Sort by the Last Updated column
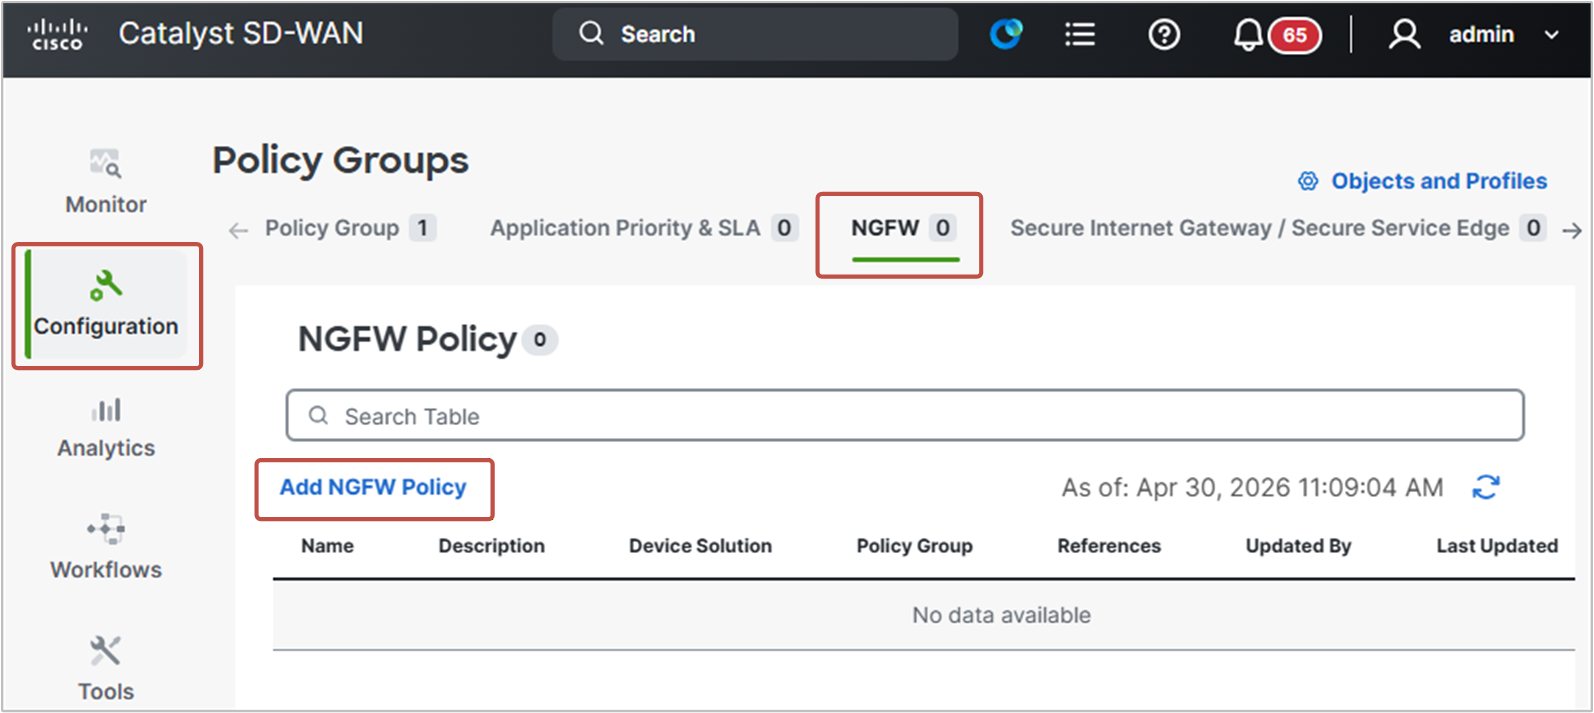This screenshot has width=1594, height=713. pyautogui.click(x=1497, y=546)
